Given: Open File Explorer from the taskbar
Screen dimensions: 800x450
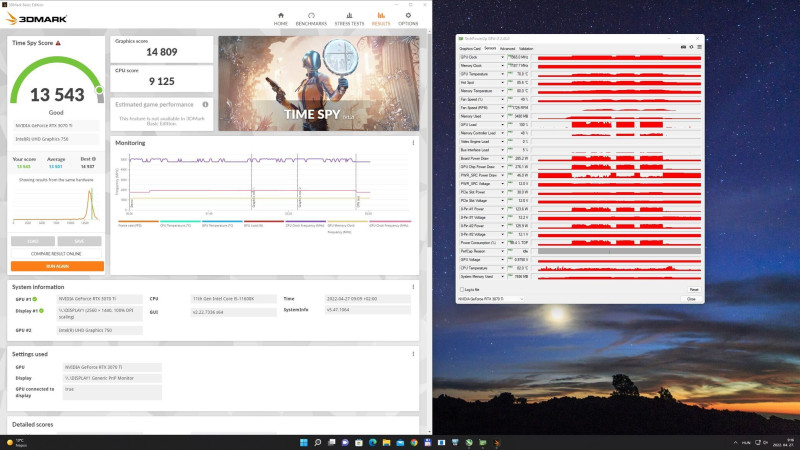Looking at the screenshot, I should 386,442.
